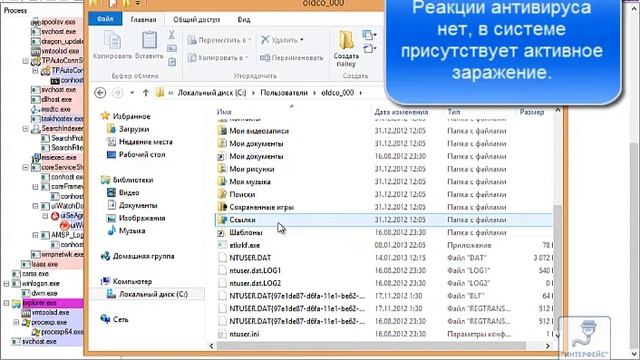
Task: Open the Общий доступ ribbon tab
Action: pyautogui.click(x=196, y=19)
